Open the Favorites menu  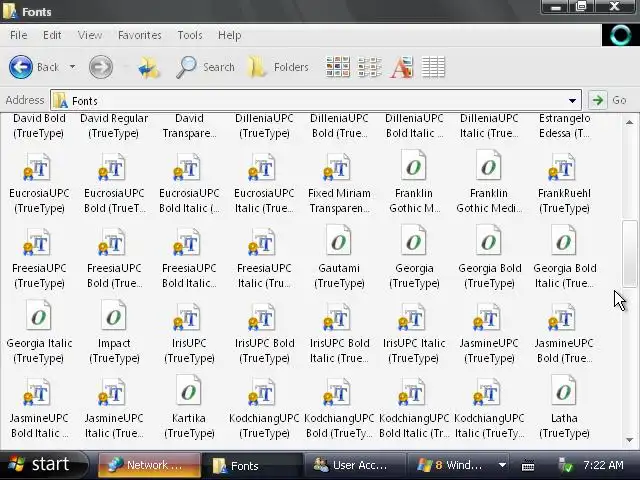pos(140,36)
